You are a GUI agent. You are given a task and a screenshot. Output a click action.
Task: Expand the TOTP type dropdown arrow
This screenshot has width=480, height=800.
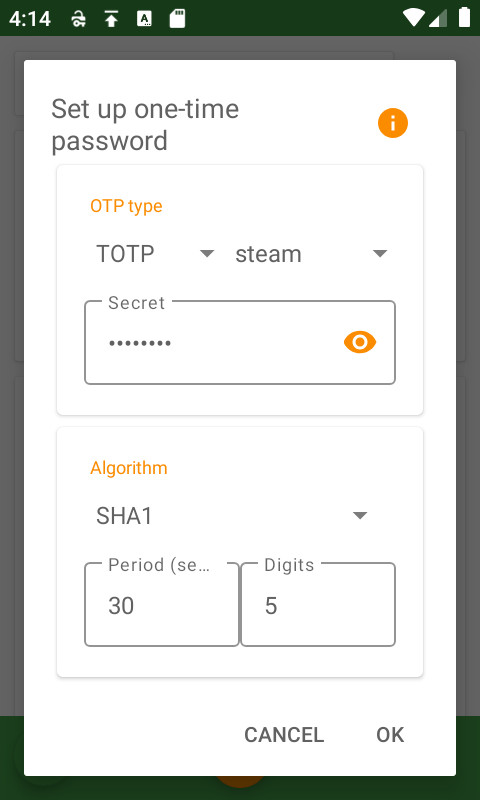207,254
